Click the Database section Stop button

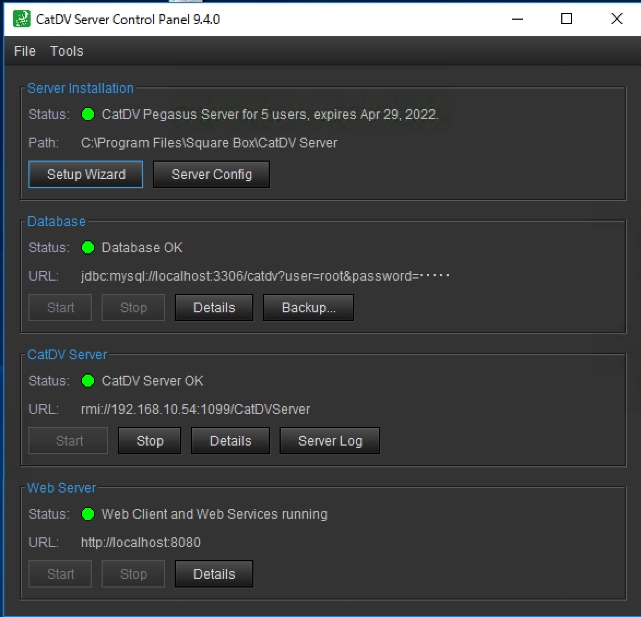click(x=133, y=307)
